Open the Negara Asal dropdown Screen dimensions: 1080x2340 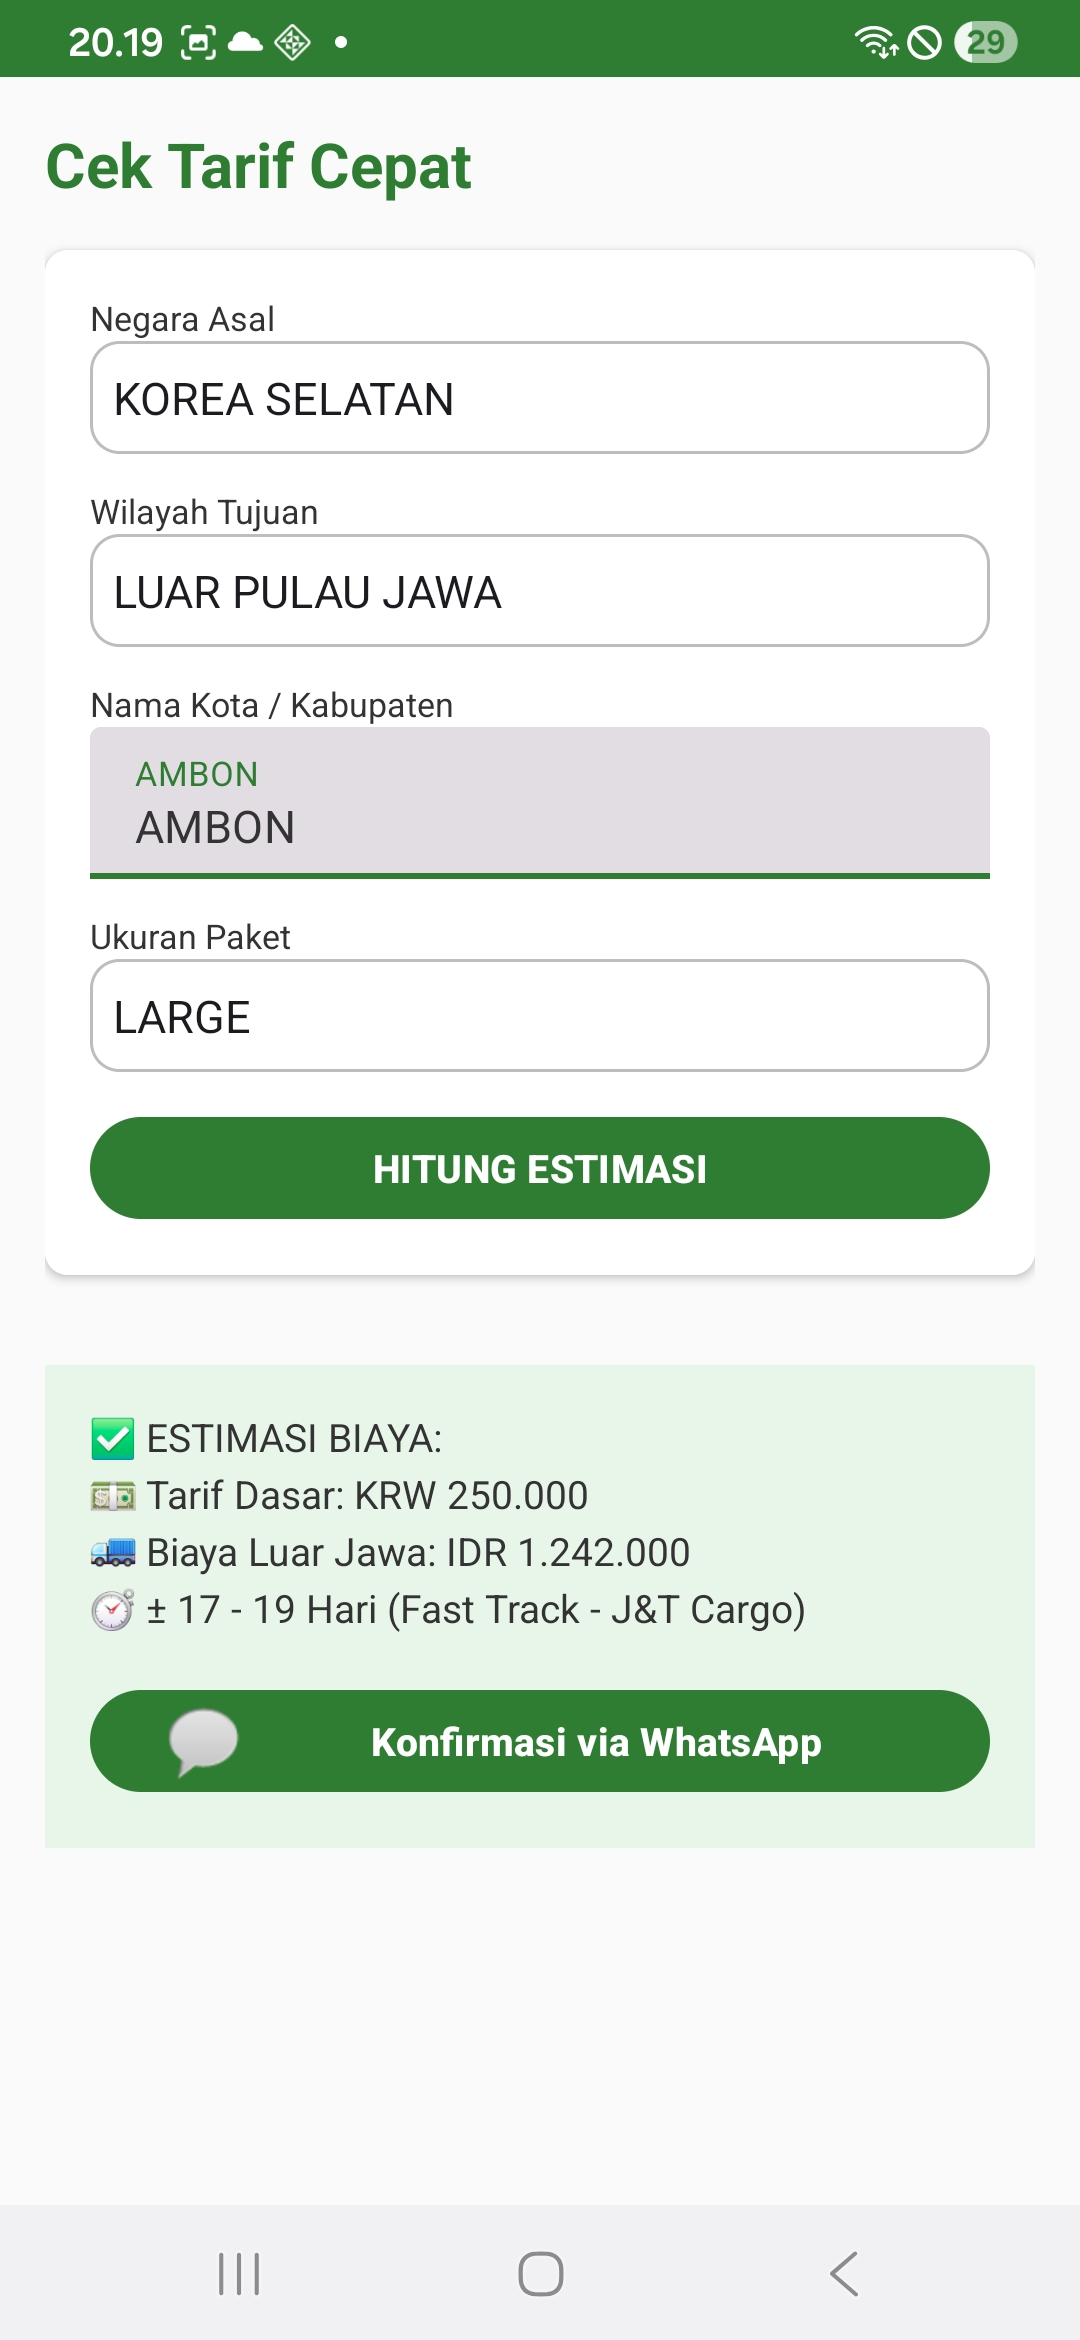click(540, 398)
